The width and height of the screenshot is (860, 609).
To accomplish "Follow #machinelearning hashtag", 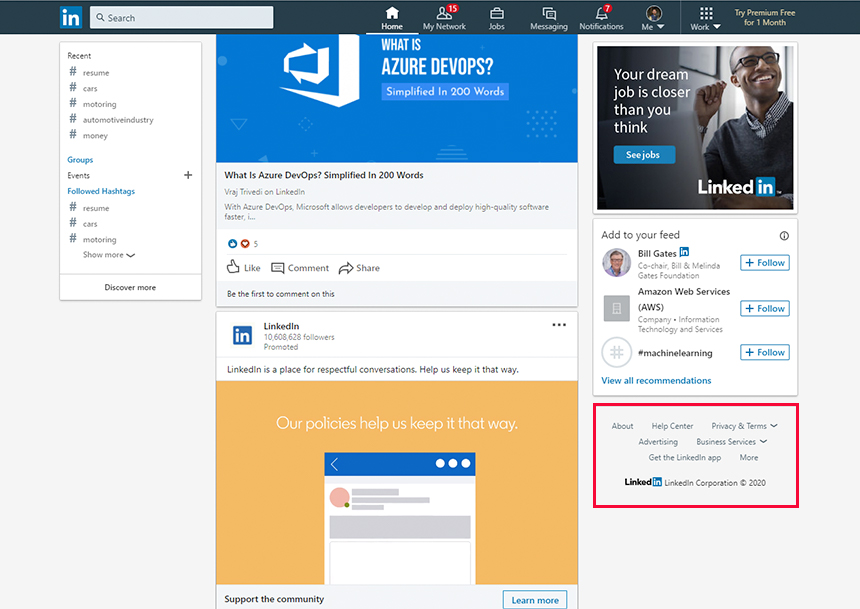I will pyautogui.click(x=765, y=352).
